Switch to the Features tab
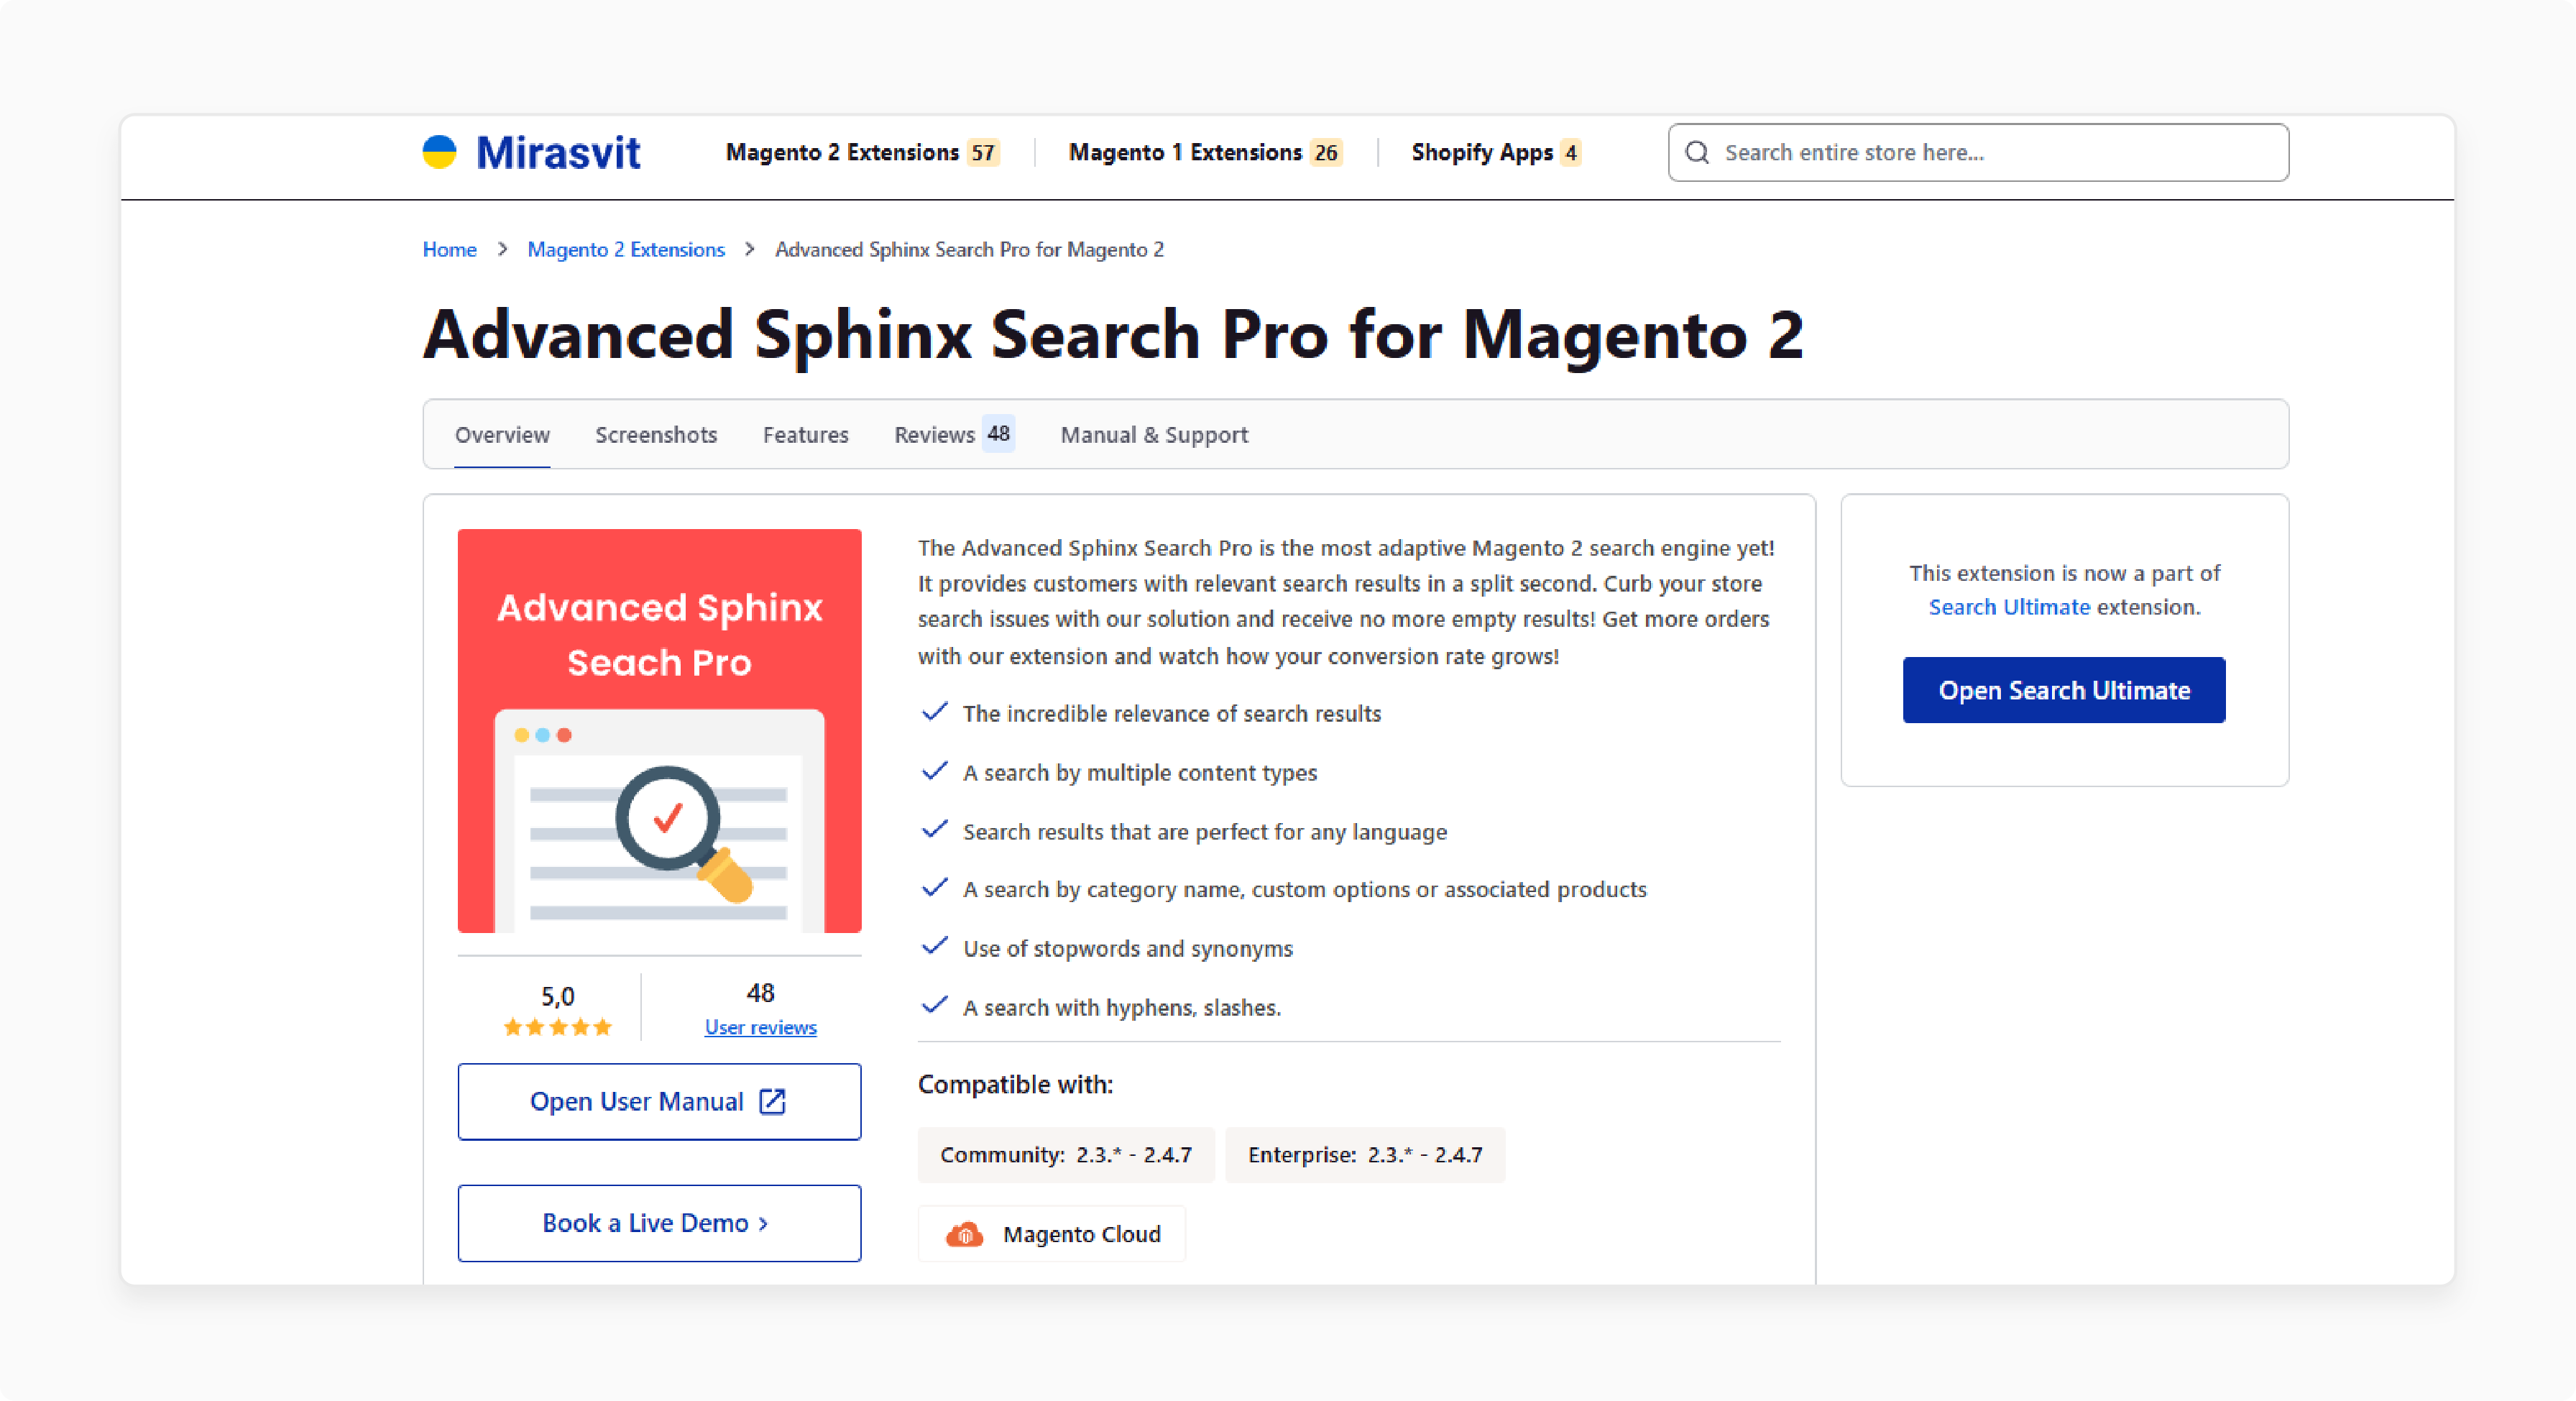Screen dimensions: 2576x1401 805,434
